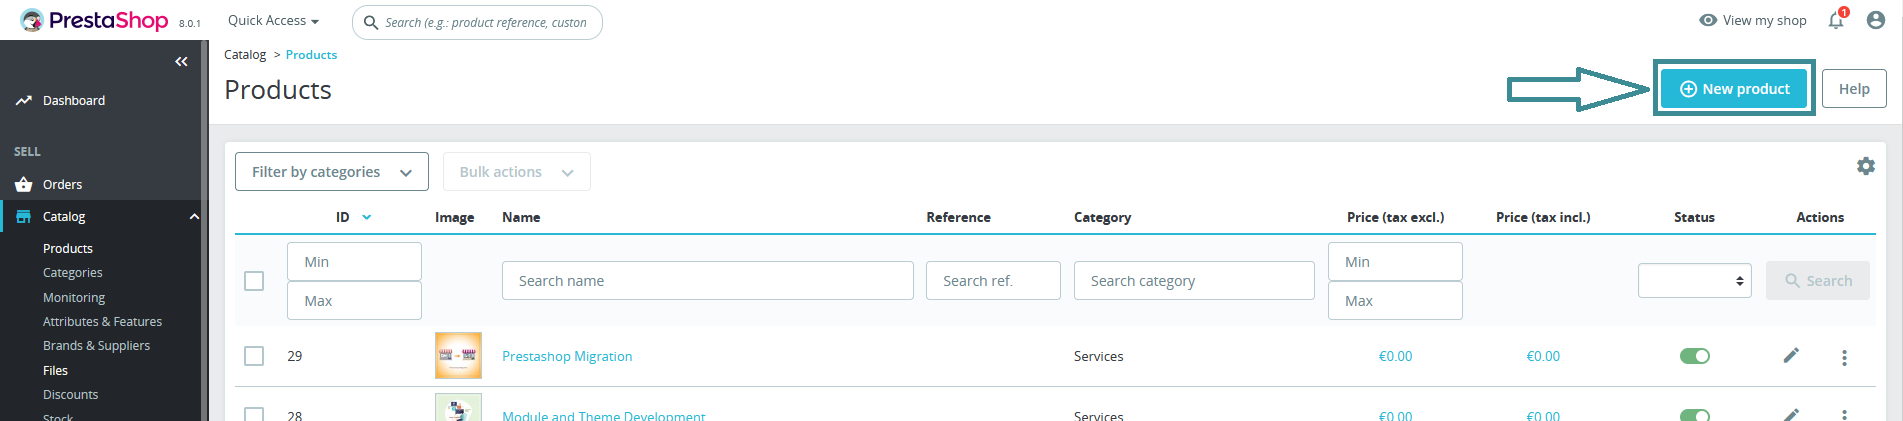The height and width of the screenshot is (421, 1903).
Task: Open the user account profile icon
Action: point(1876,21)
